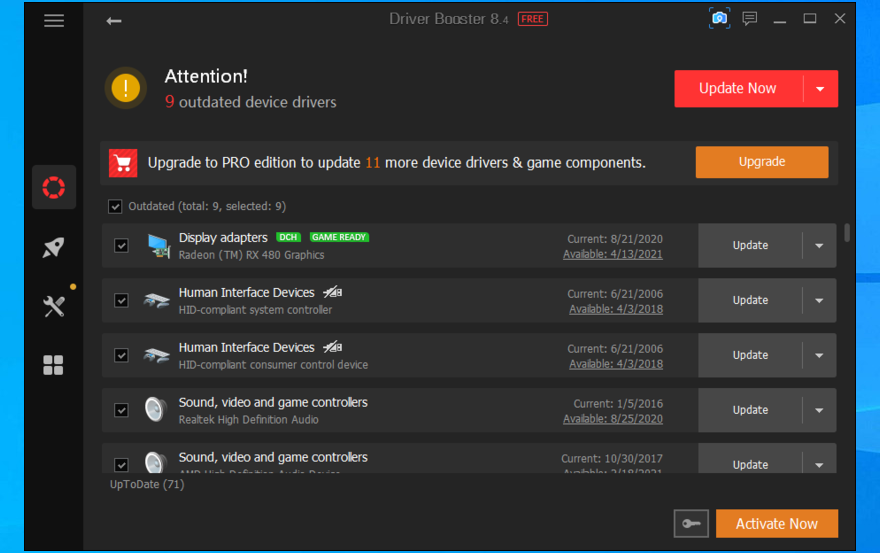Open the Action Center grid icon
880x553 pixels.
pyautogui.click(x=54, y=365)
